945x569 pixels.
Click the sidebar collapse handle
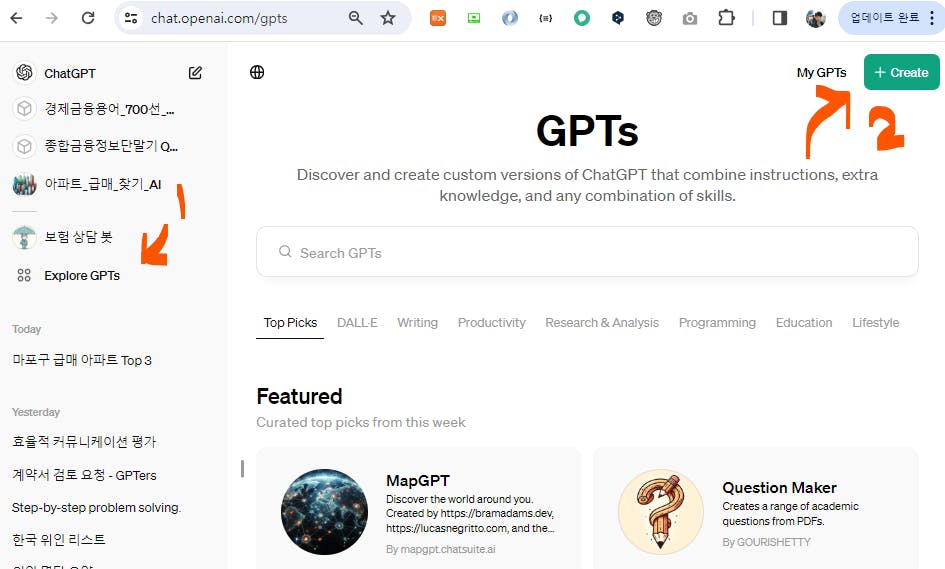pos(242,468)
